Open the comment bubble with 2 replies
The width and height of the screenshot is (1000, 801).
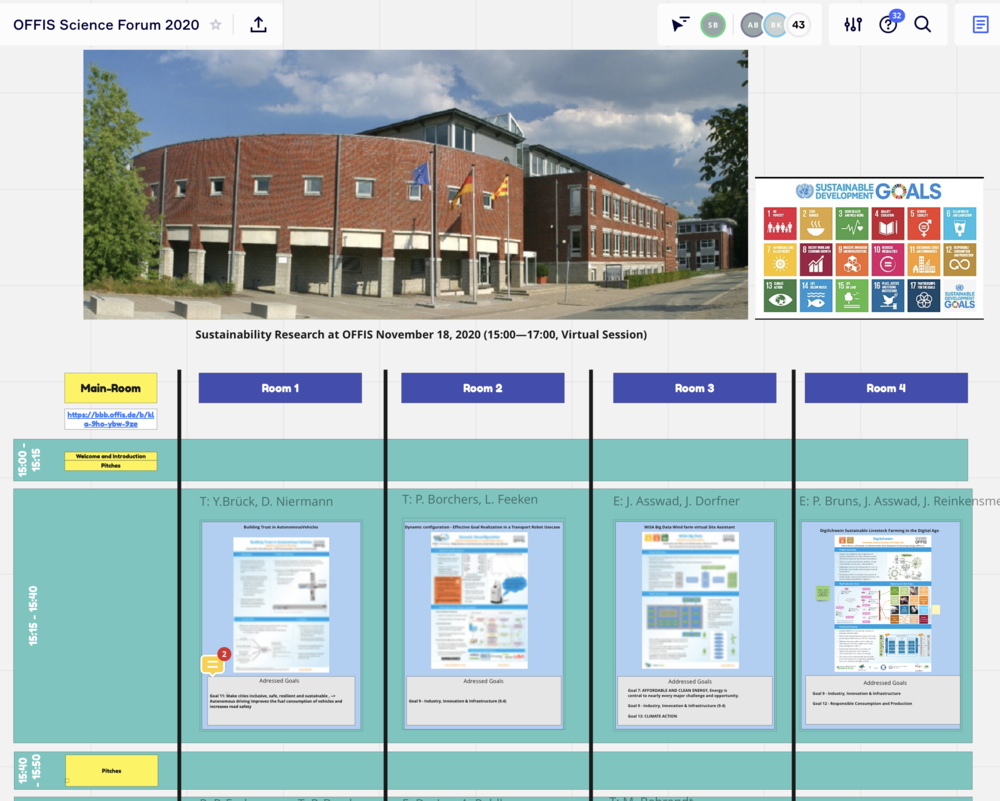[x=212, y=664]
